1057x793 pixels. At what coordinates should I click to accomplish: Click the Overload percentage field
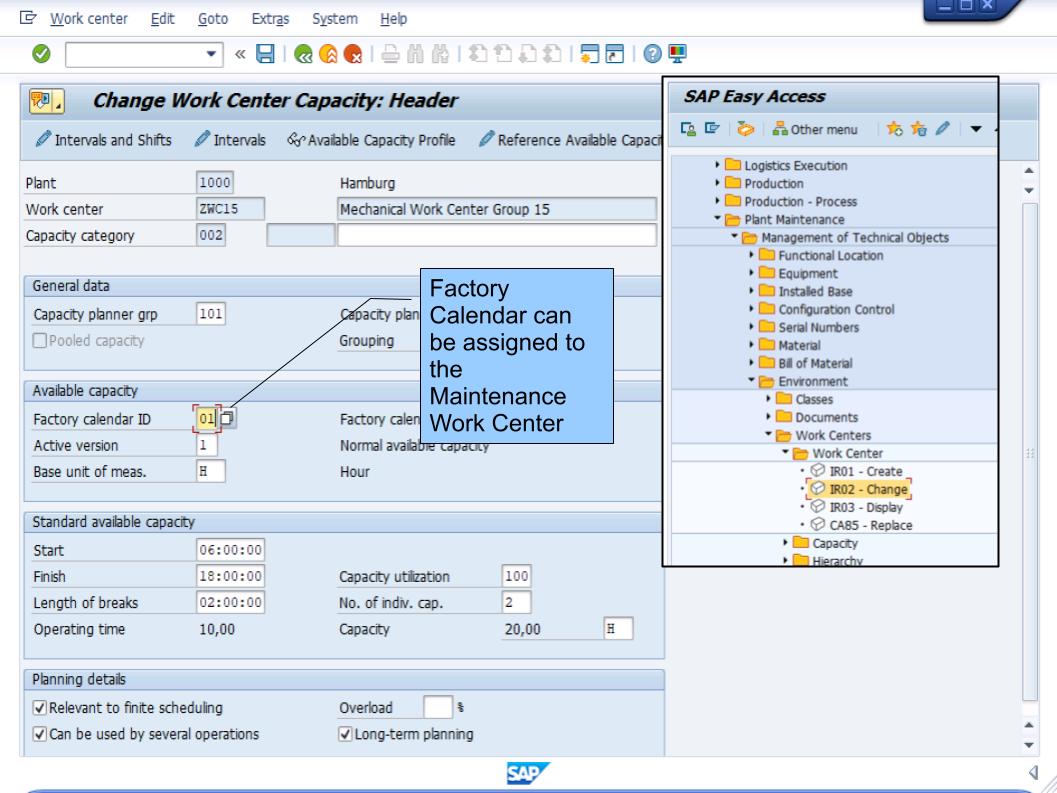[x=437, y=707]
